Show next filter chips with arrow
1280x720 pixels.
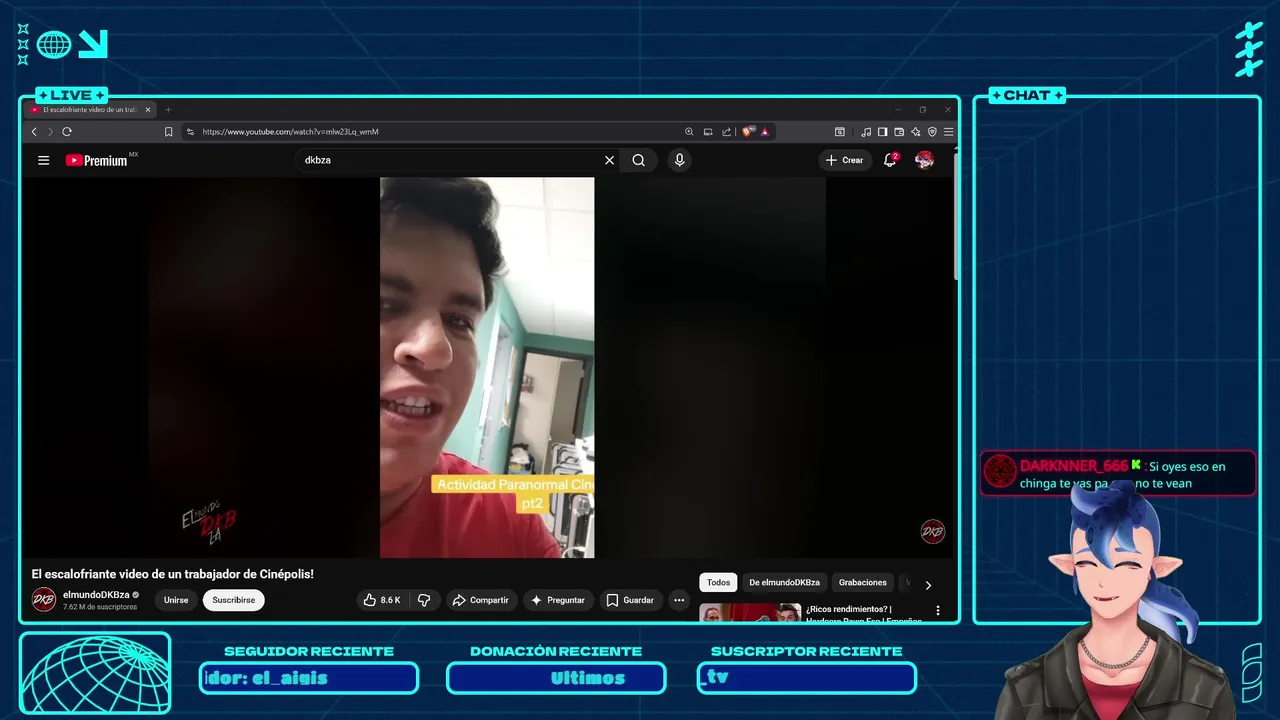pyautogui.click(x=928, y=585)
